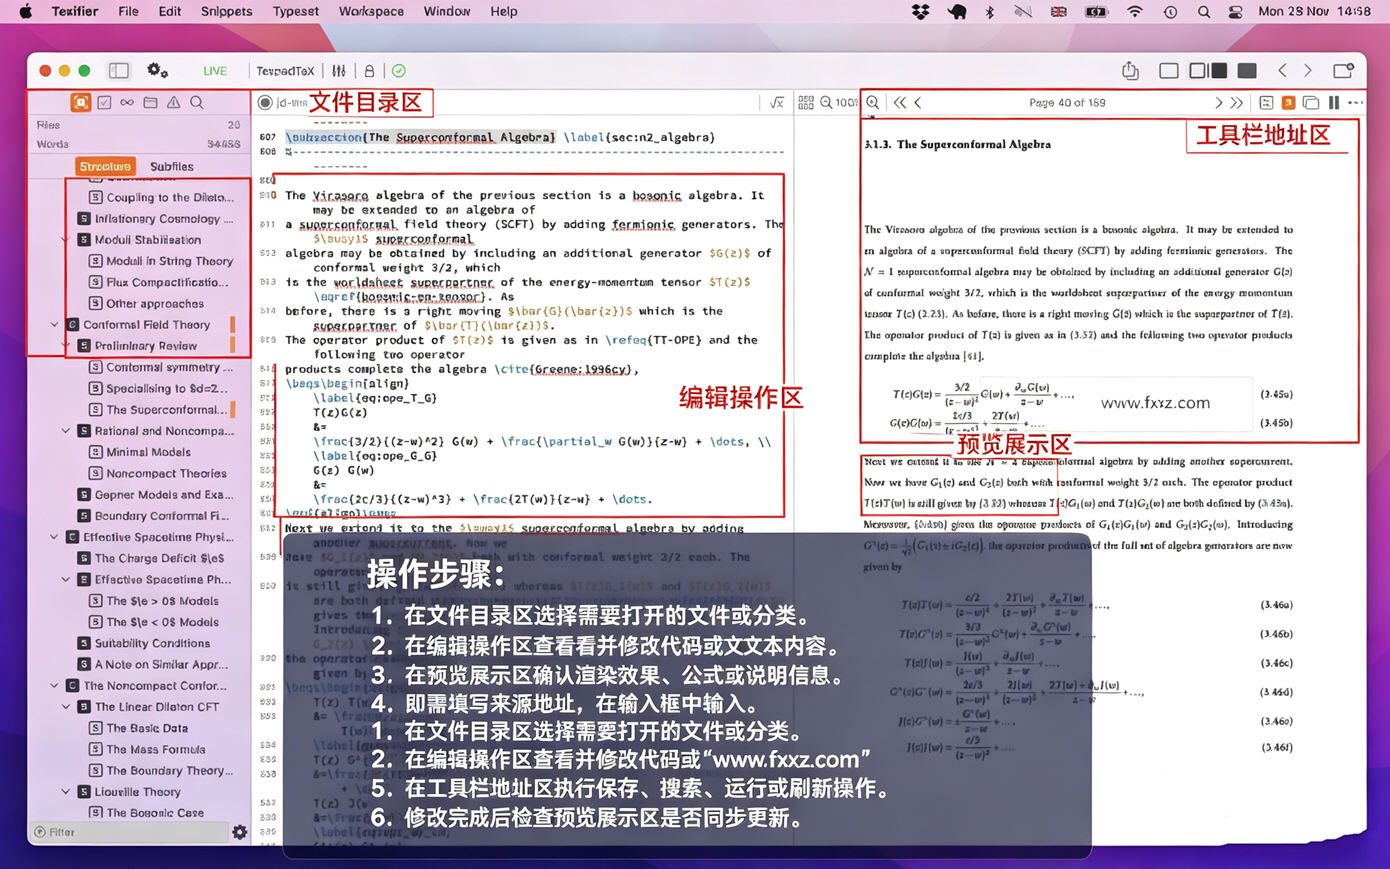1390x869 pixels.
Task: Jump to first PDF page
Action: pyautogui.click(x=899, y=102)
